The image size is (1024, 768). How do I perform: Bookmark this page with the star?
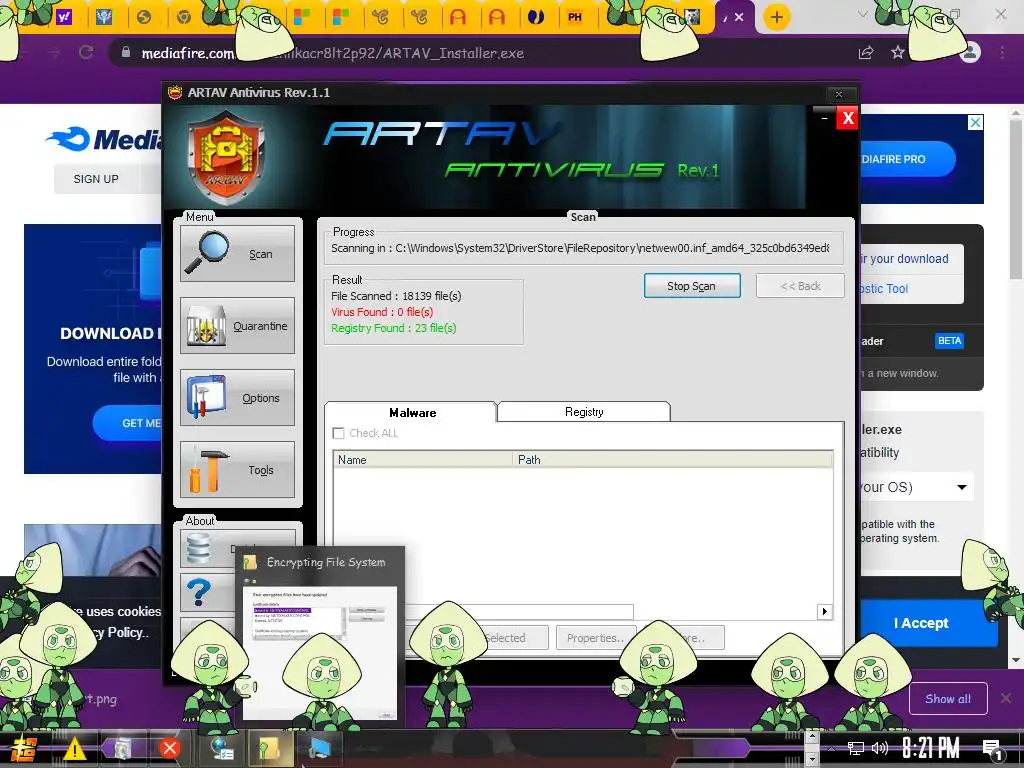(898, 52)
